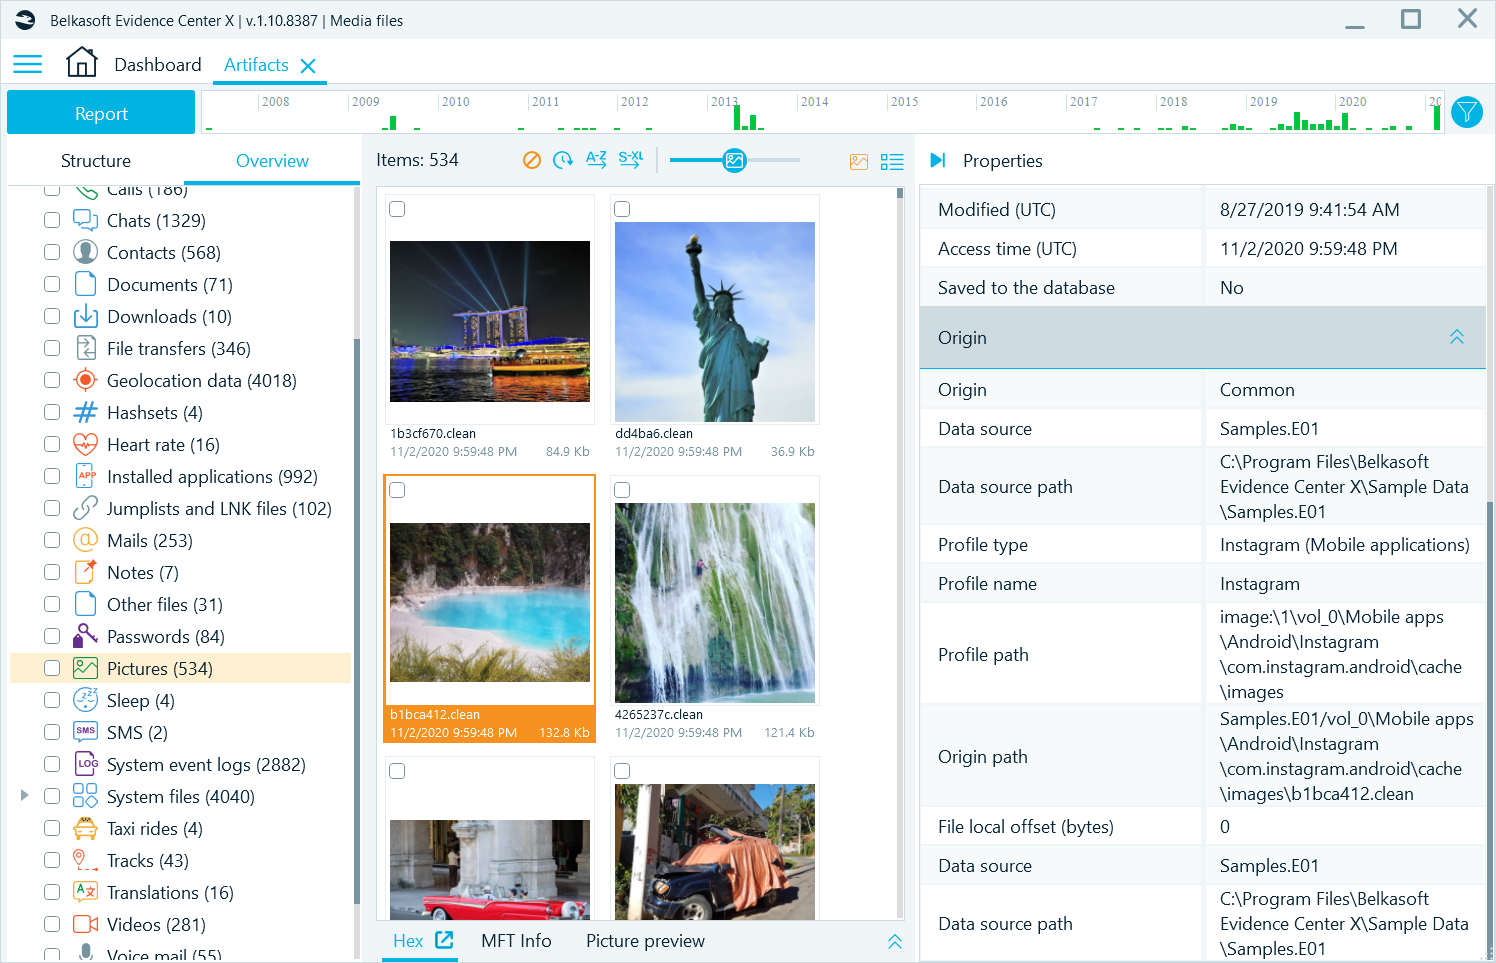Expand the System files tree node

pyautogui.click(x=24, y=795)
